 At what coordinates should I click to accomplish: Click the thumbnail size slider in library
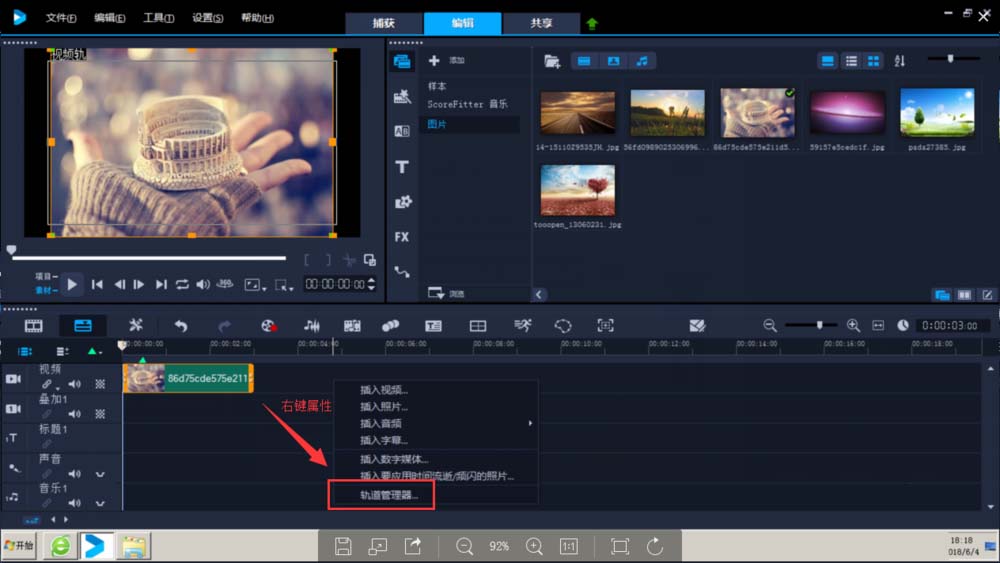pyautogui.click(x=951, y=59)
